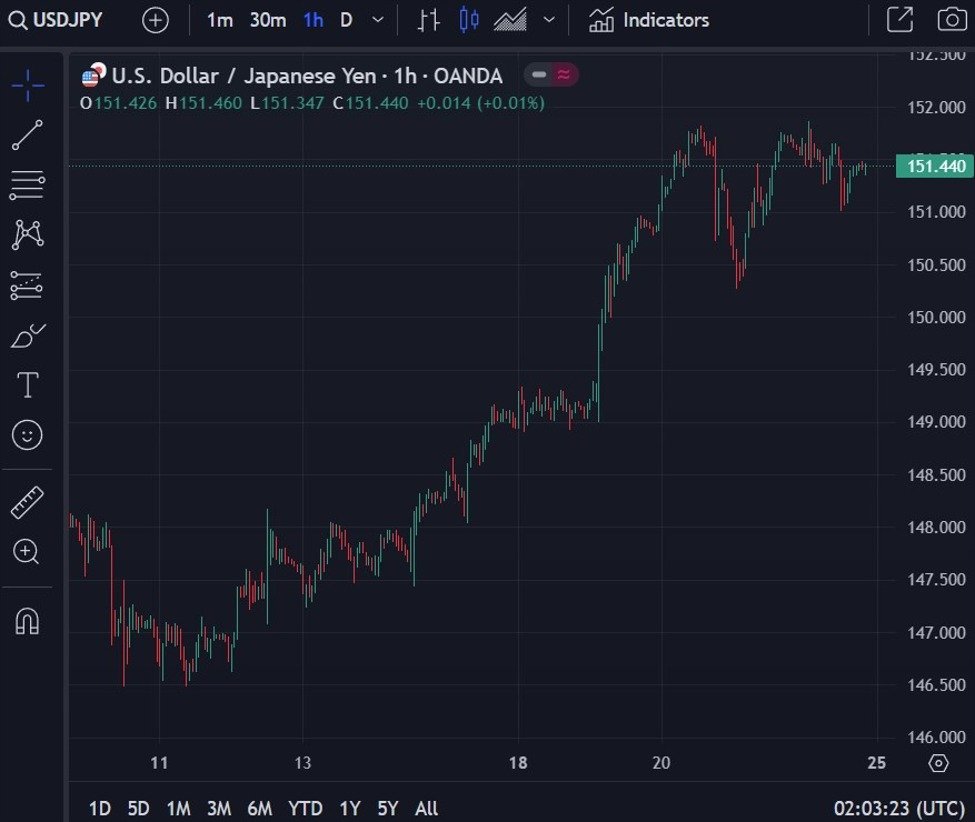This screenshot has width=975, height=822.
Task: Toggle the market status pill beside OANDA
Action: (551, 75)
